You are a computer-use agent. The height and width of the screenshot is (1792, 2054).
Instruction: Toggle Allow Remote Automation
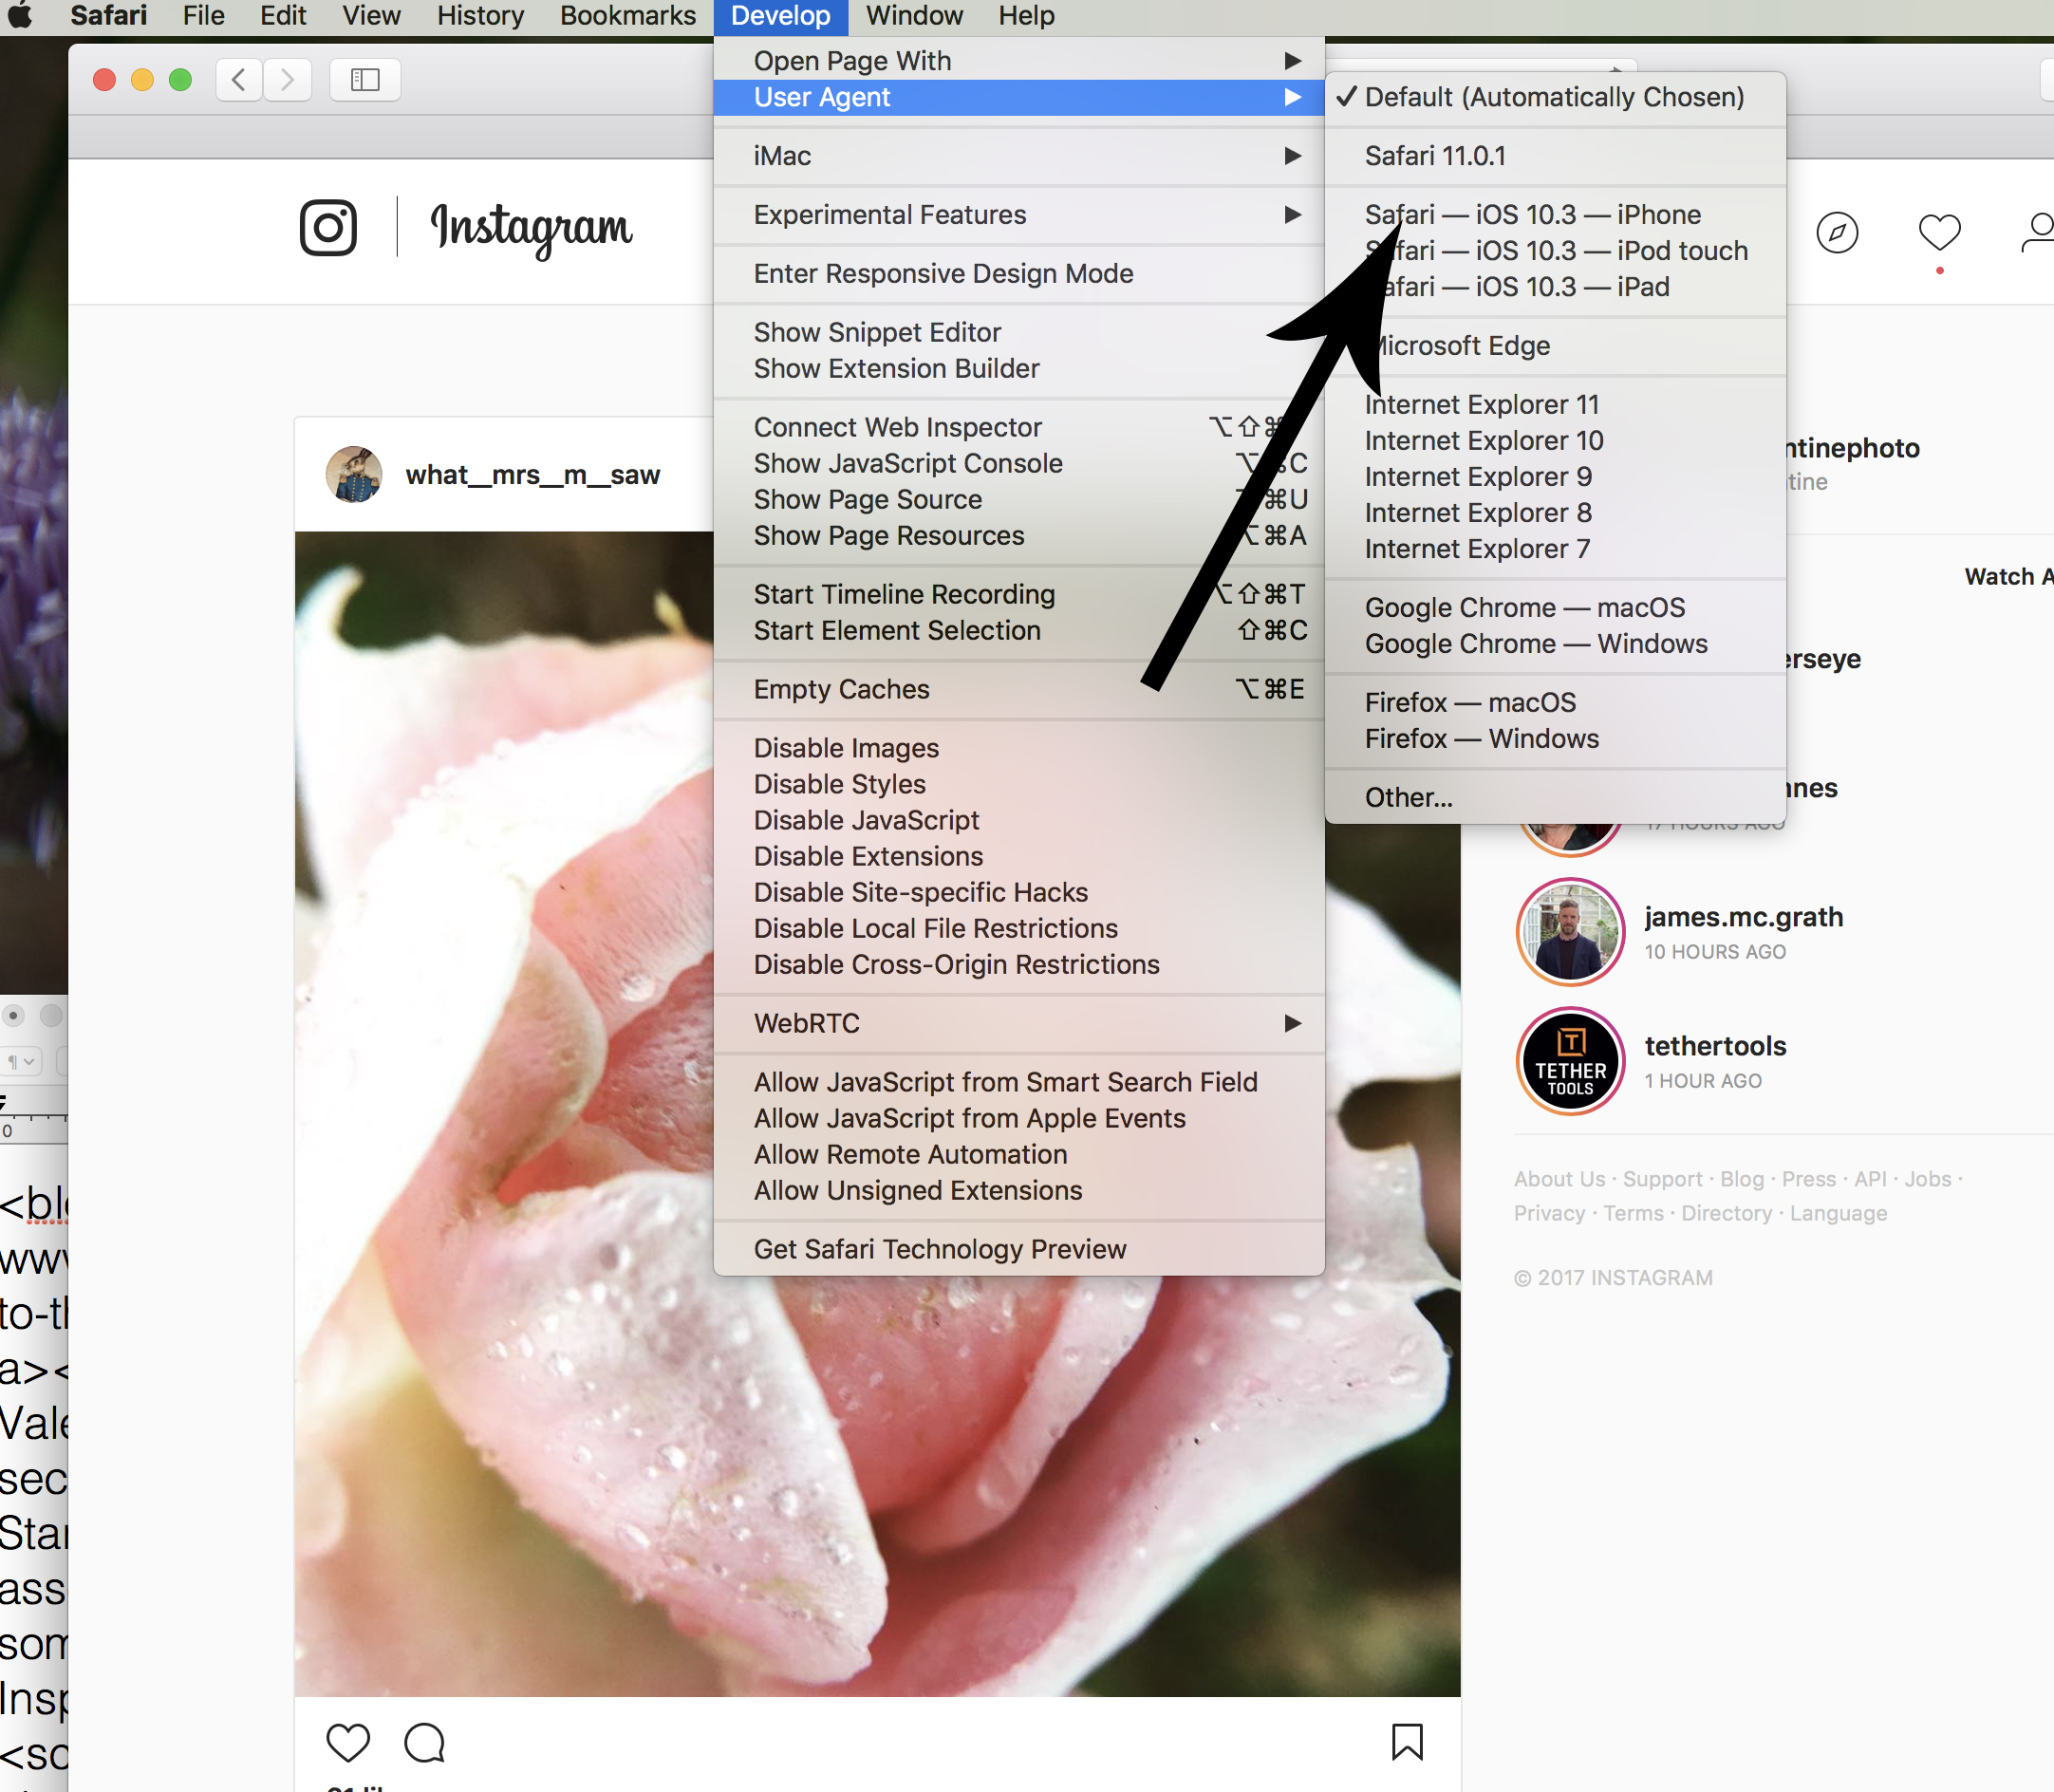click(1019, 1154)
